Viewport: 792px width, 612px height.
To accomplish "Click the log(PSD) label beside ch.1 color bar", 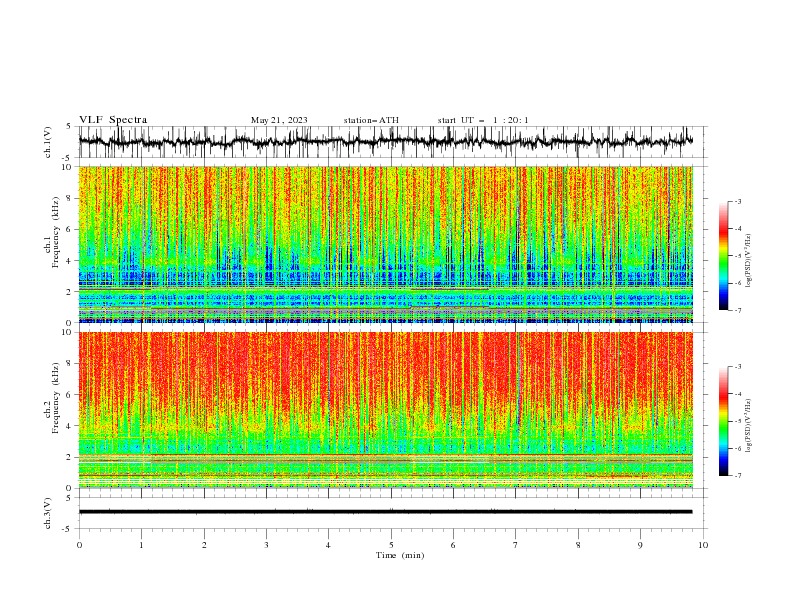I will click(x=748, y=261).
